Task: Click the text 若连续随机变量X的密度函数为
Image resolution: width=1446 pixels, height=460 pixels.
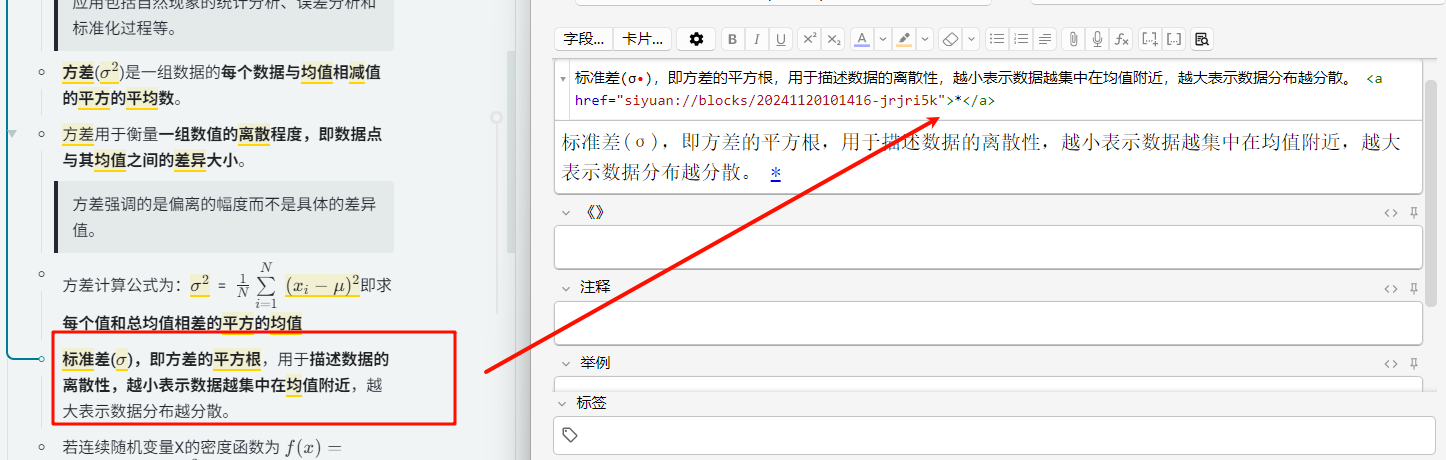Action: (x=170, y=447)
